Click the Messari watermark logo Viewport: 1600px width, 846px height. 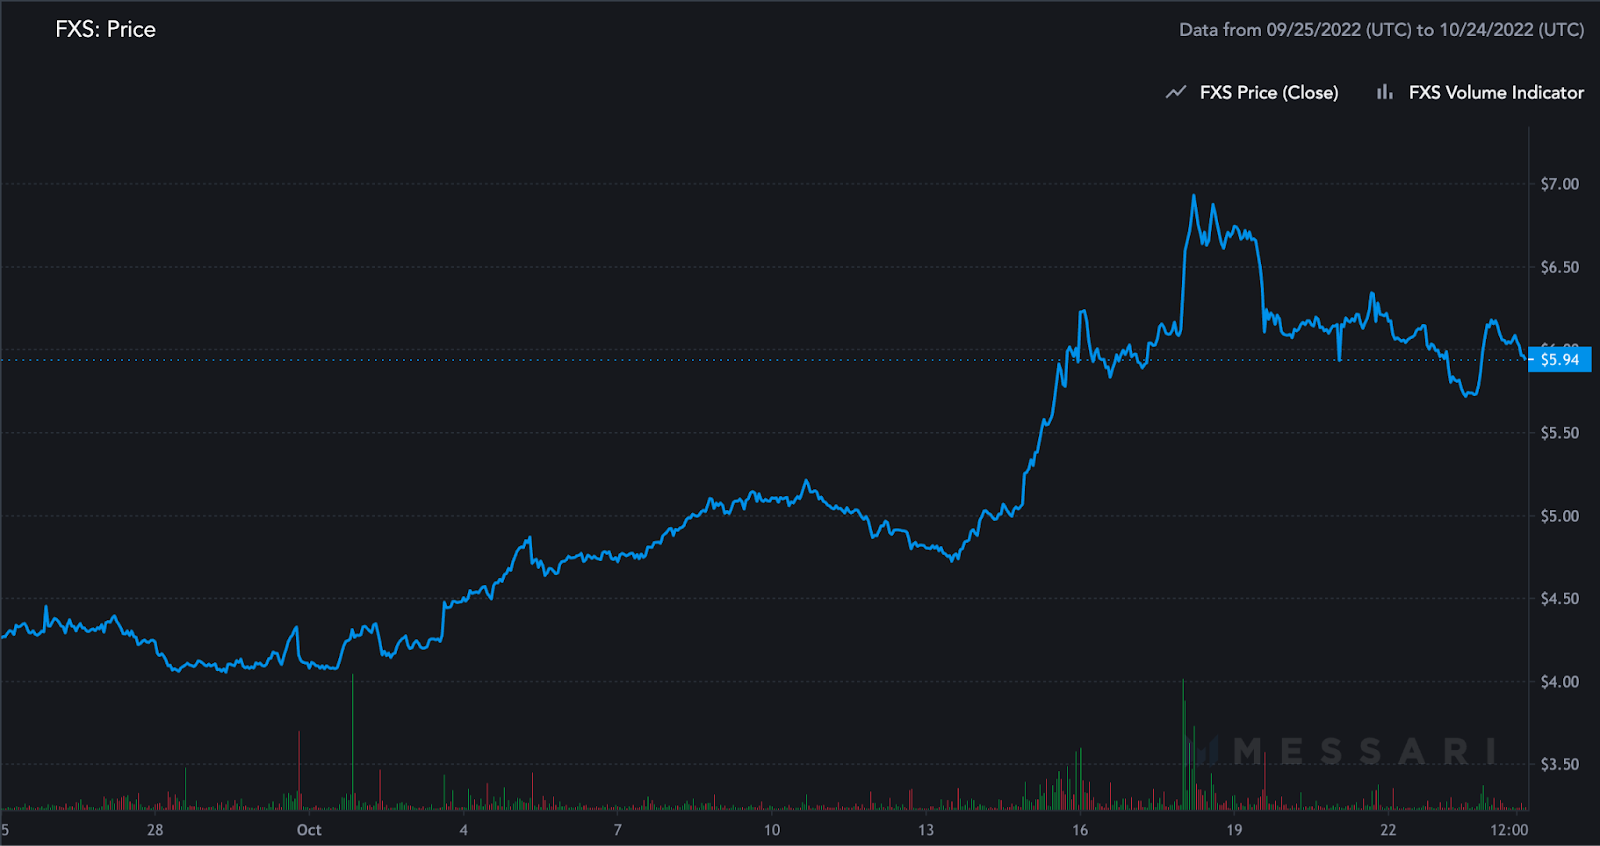point(1350,750)
